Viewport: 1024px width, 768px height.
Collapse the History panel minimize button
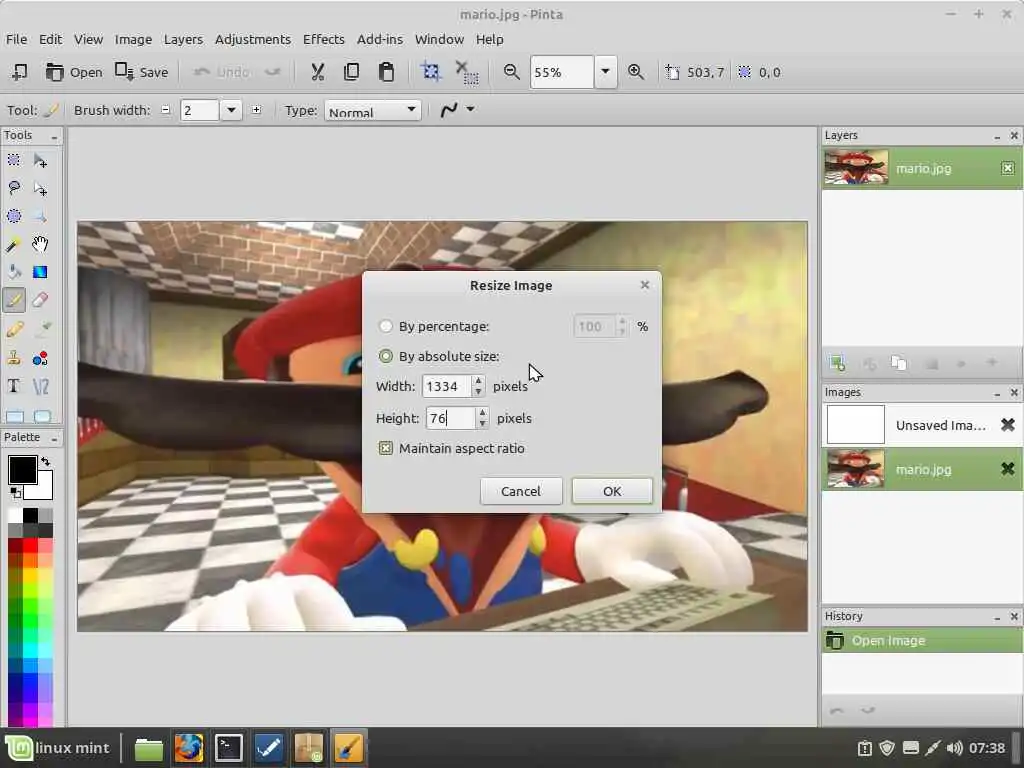pyautogui.click(x=997, y=617)
